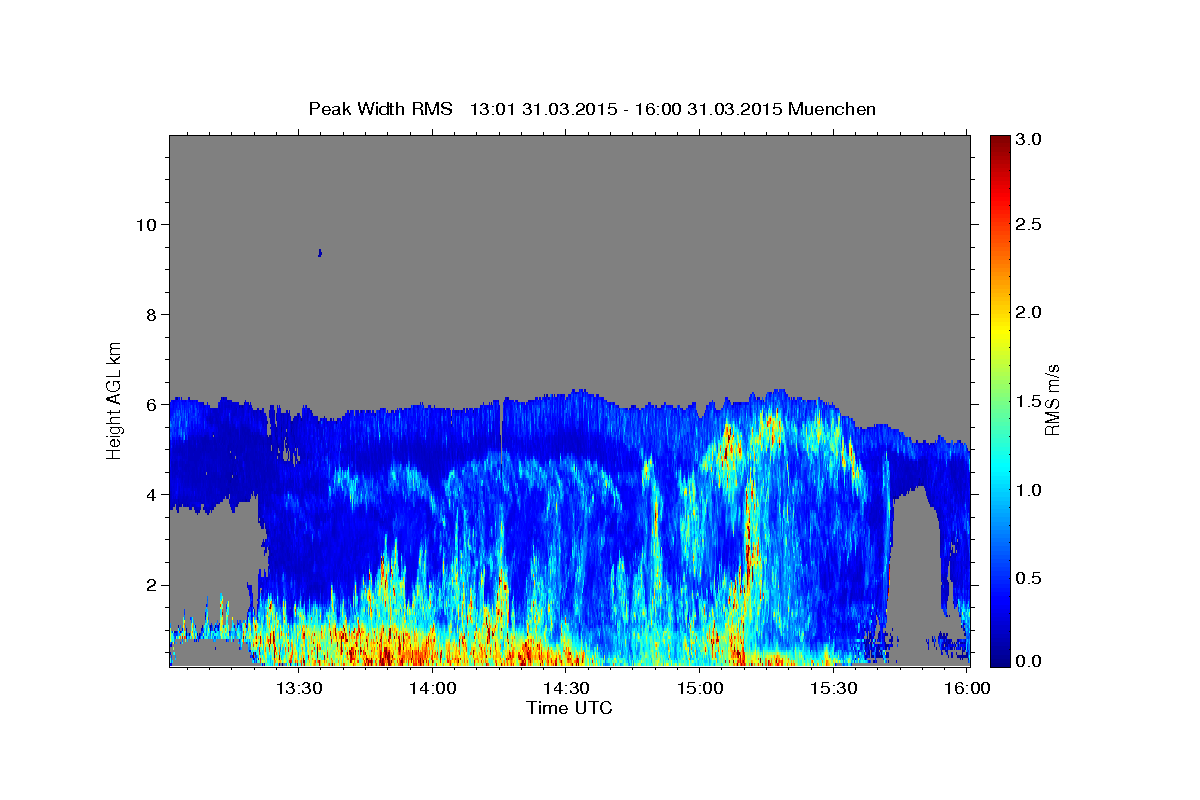This screenshot has height=800, width=1200.
Task: Click the 'Height AGL km' axis label
Action: (x=115, y=400)
